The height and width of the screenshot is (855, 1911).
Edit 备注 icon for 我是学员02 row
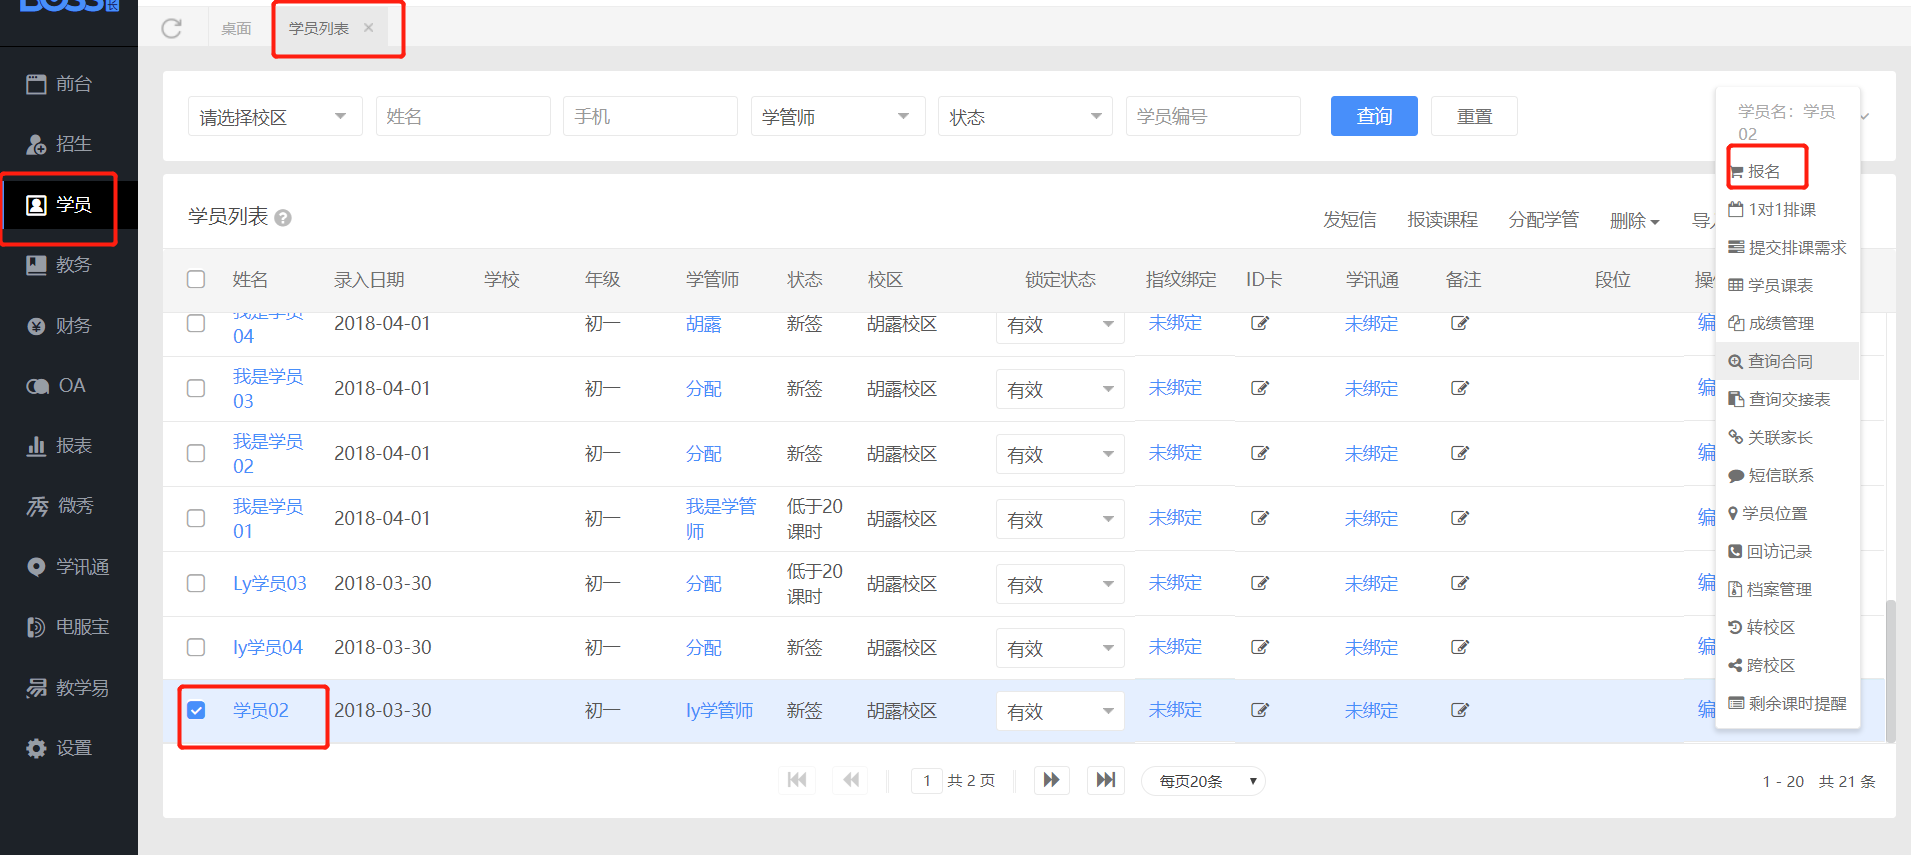click(x=1460, y=453)
